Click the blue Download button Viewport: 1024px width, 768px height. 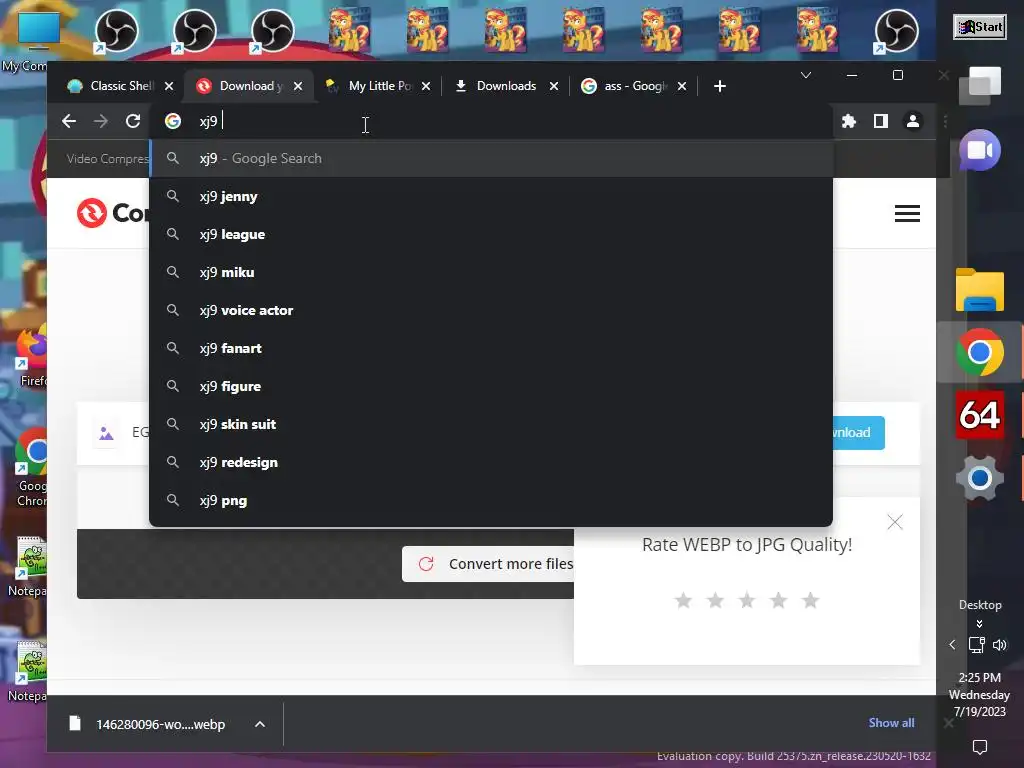pos(858,432)
